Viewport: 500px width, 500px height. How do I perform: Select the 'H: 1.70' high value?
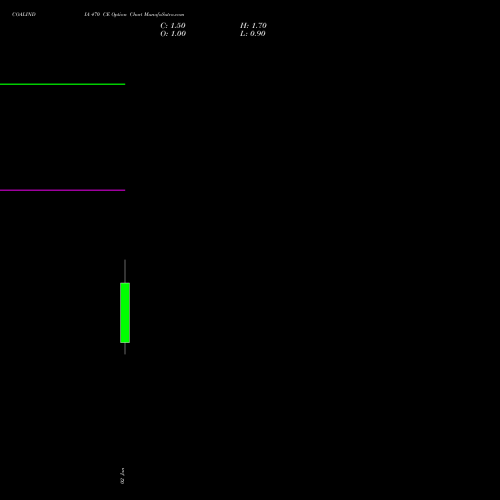point(253,26)
